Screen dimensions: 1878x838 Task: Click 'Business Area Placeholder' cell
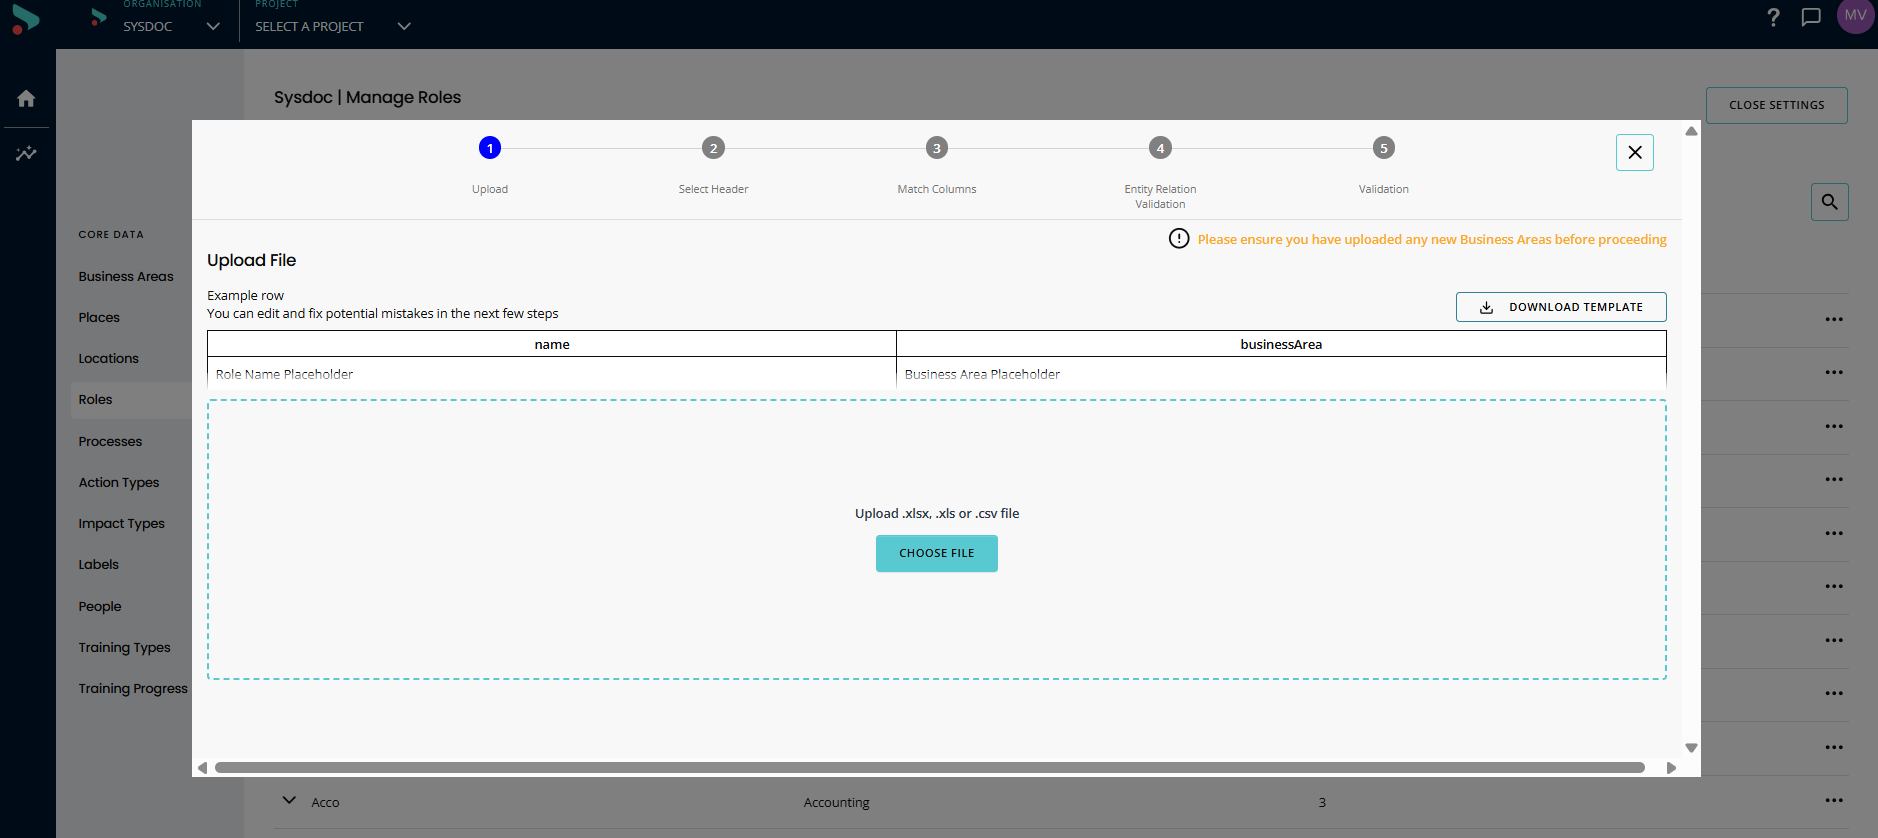point(1281,374)
